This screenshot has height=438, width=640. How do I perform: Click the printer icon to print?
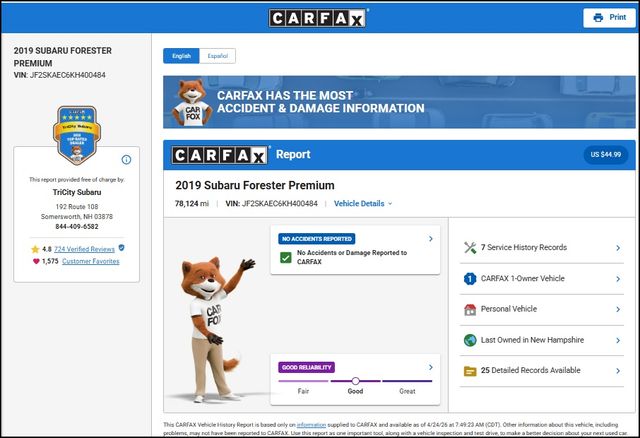pyautogui.click(x=598, y=17)
